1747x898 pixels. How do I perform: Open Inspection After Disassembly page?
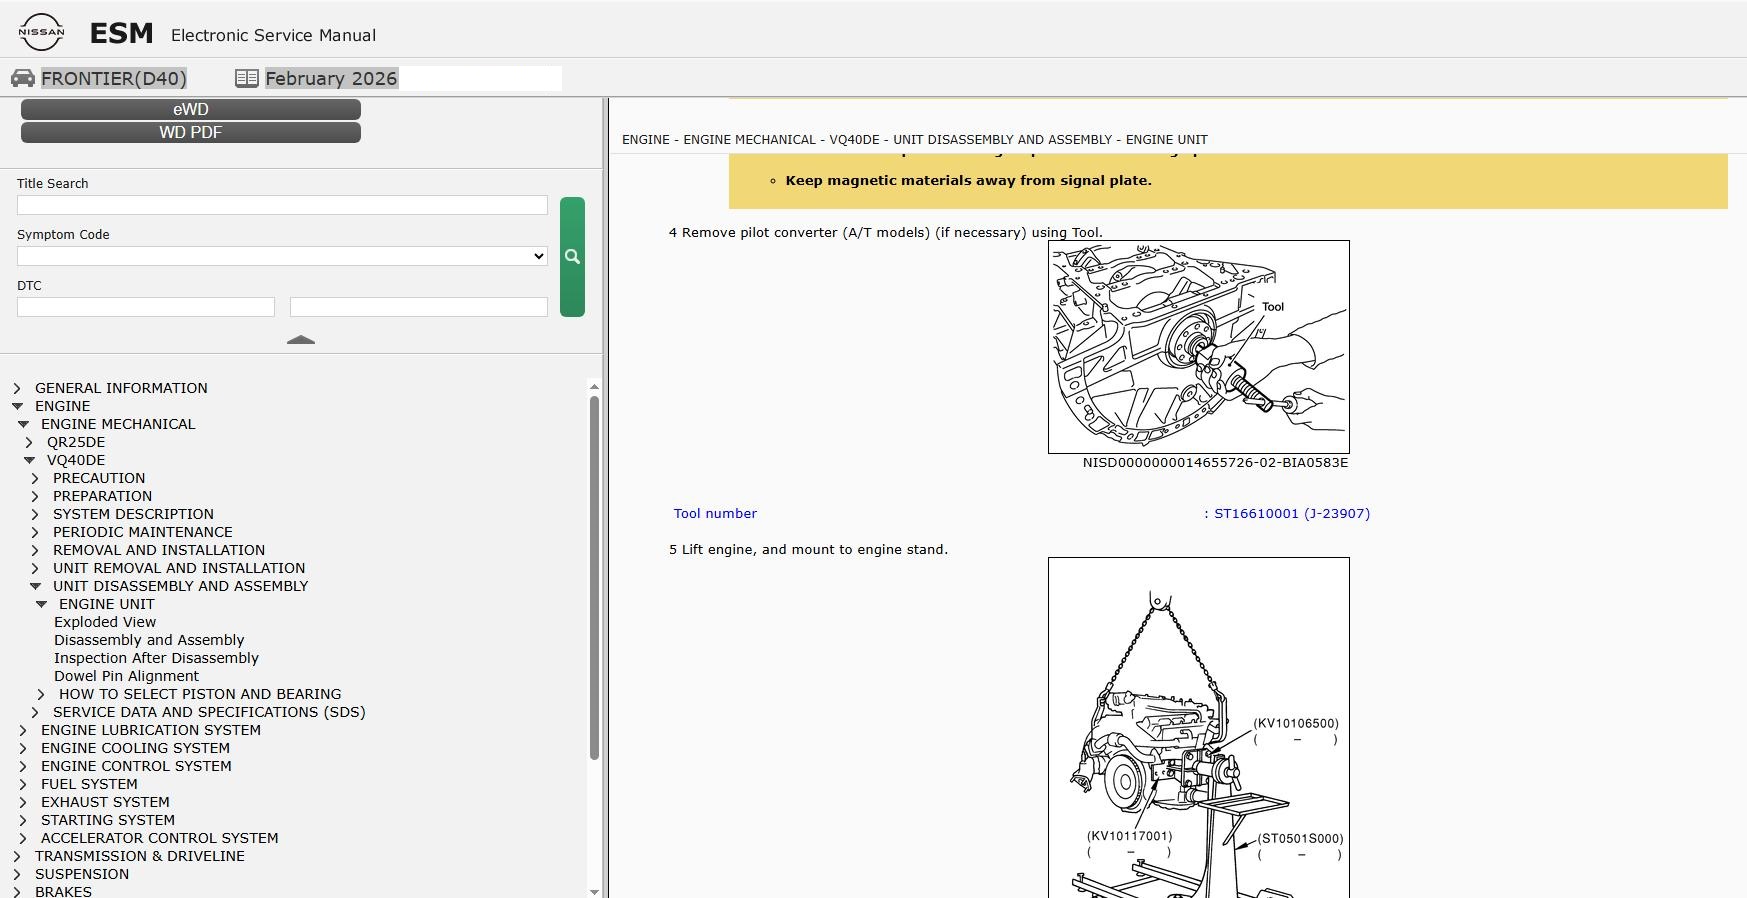156,658
